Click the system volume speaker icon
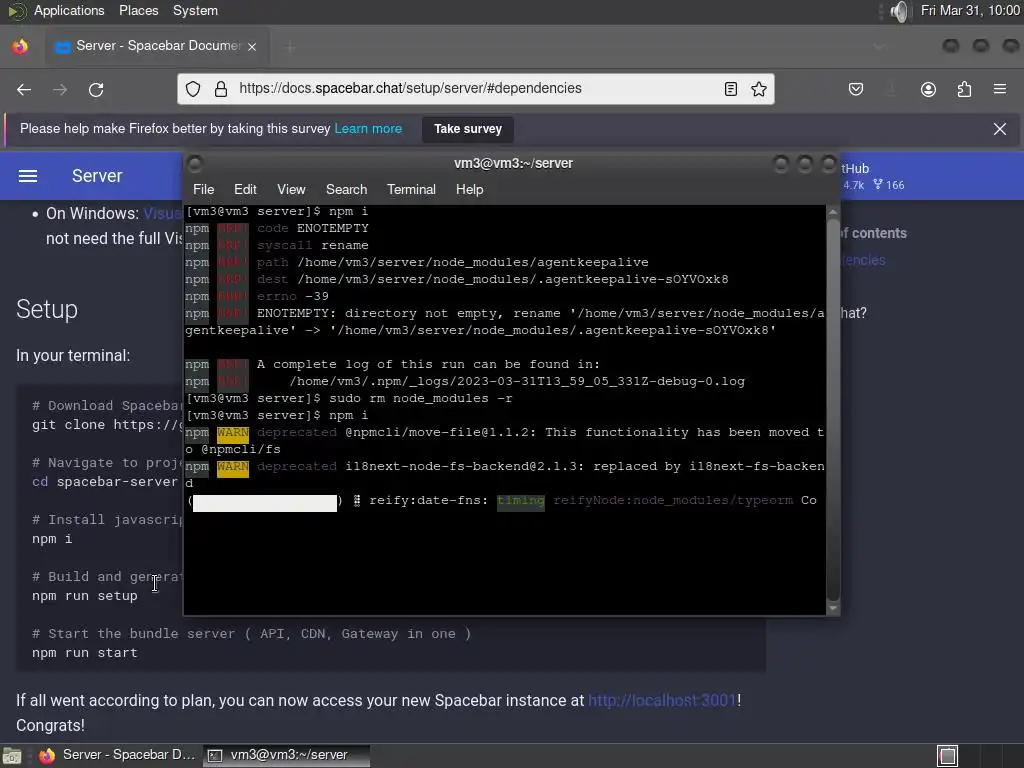The height and width of the screenshot is (768, 1024). [x=899, y=11]
